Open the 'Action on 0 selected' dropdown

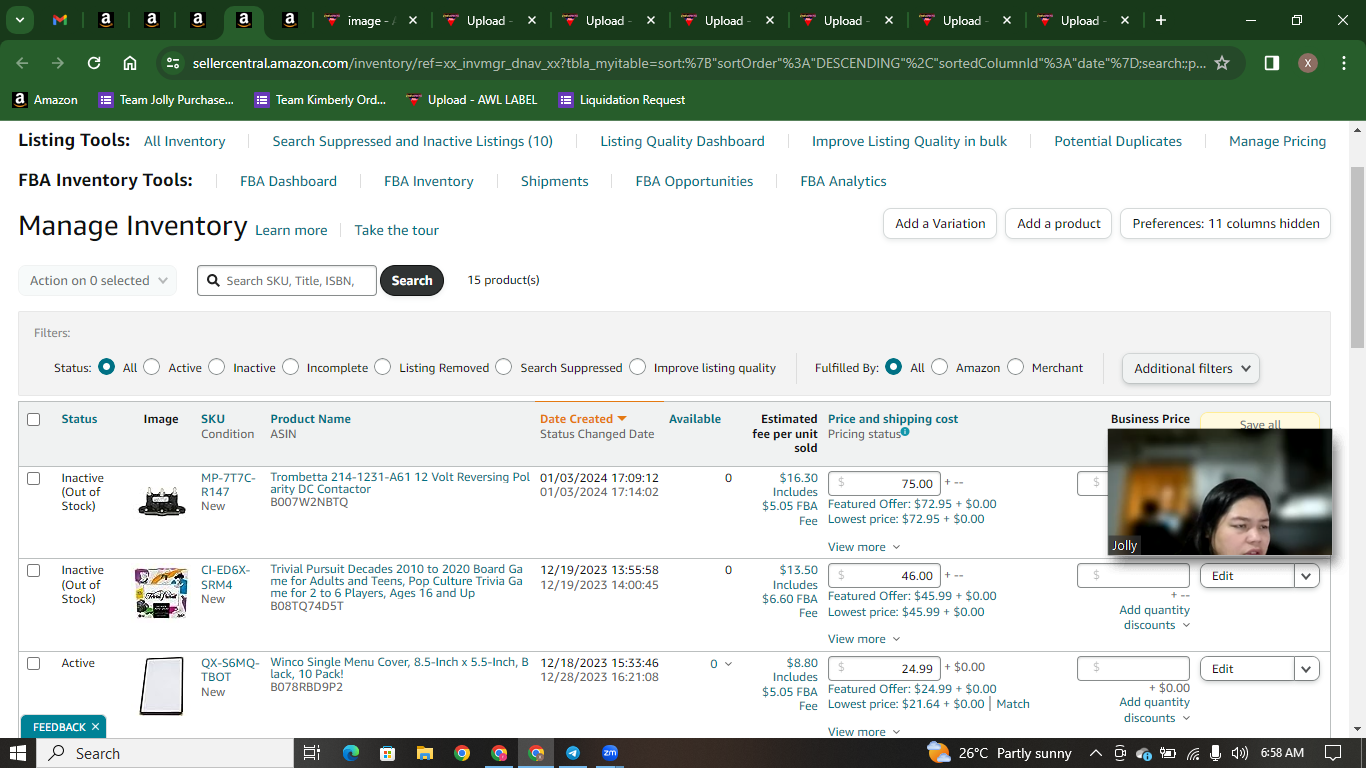[98, 281]
